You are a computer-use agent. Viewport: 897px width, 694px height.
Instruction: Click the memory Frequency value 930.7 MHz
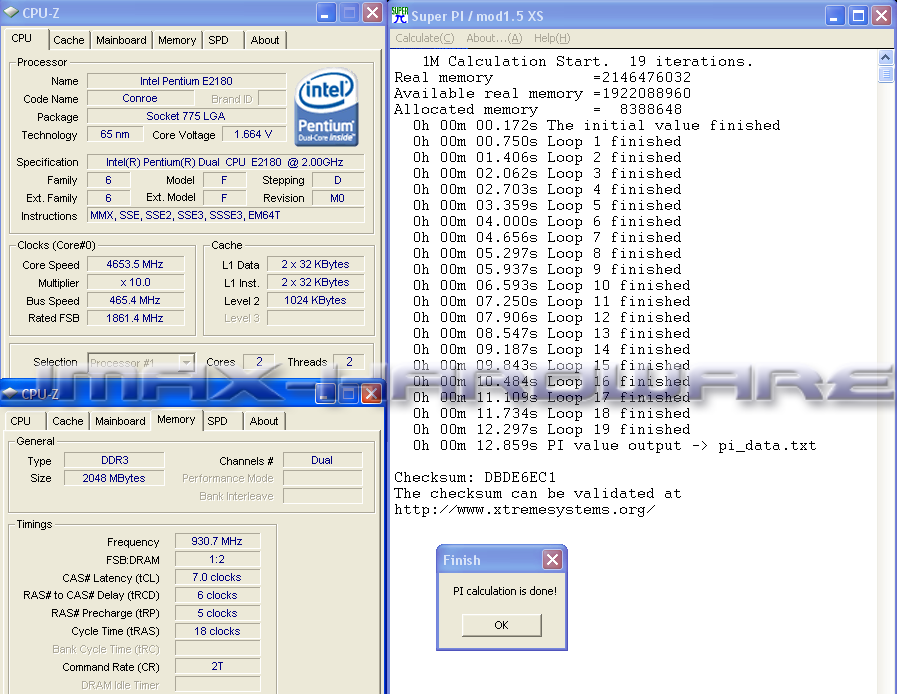(217, 541)
